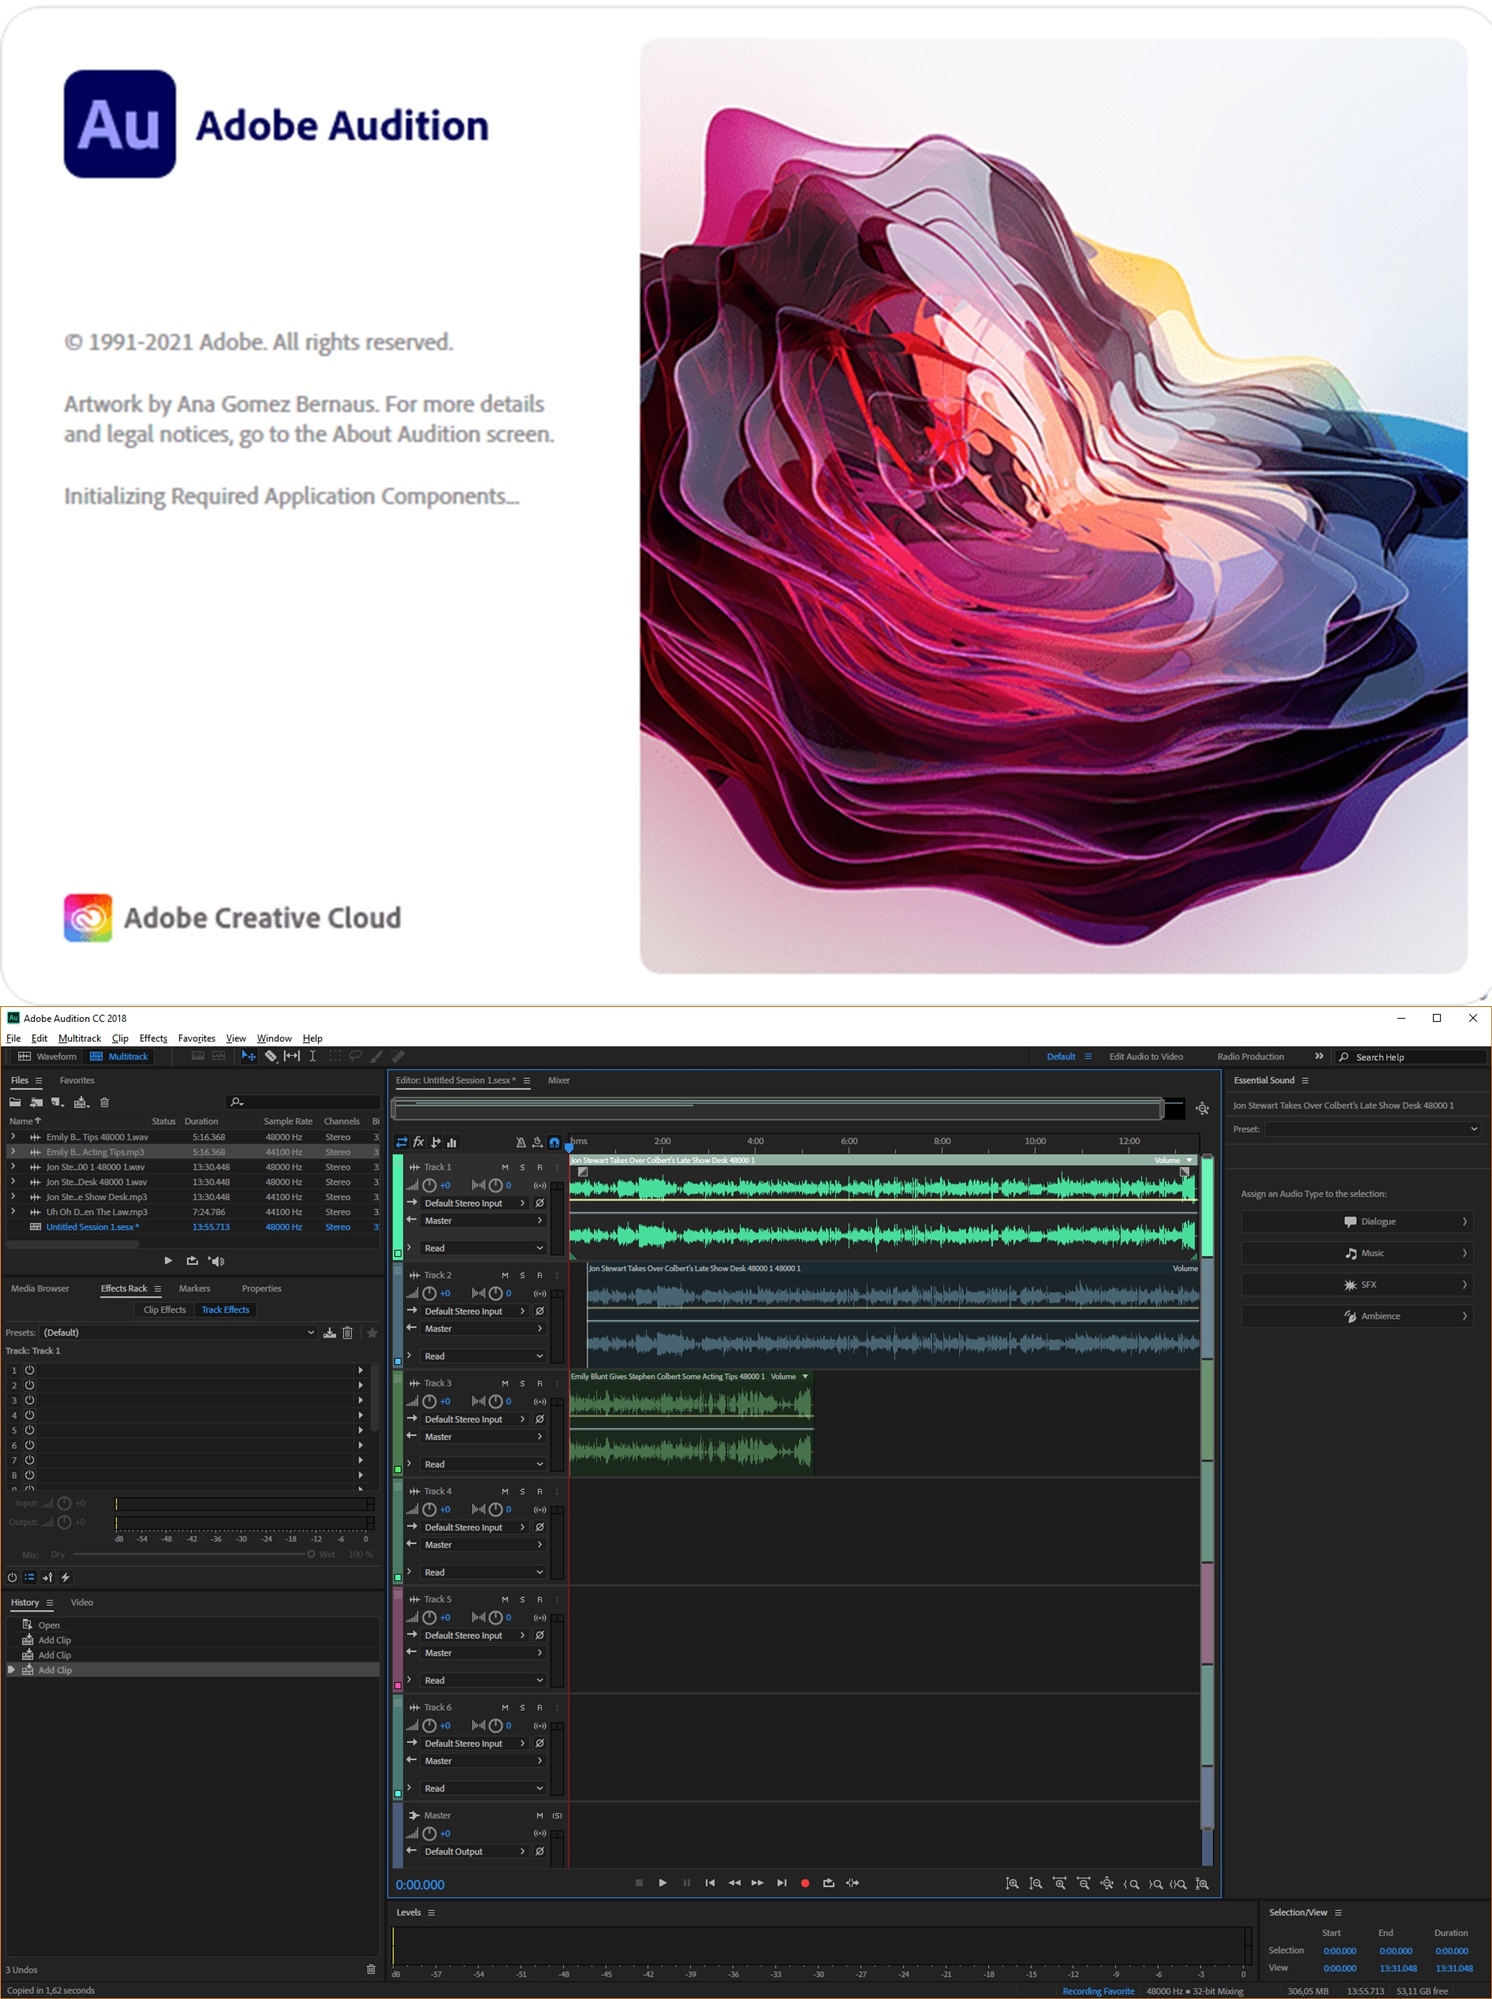Mute Track 1 with M button
The width and height of the screenshot is (1492, 1999).
click(x=505, y=1167)
